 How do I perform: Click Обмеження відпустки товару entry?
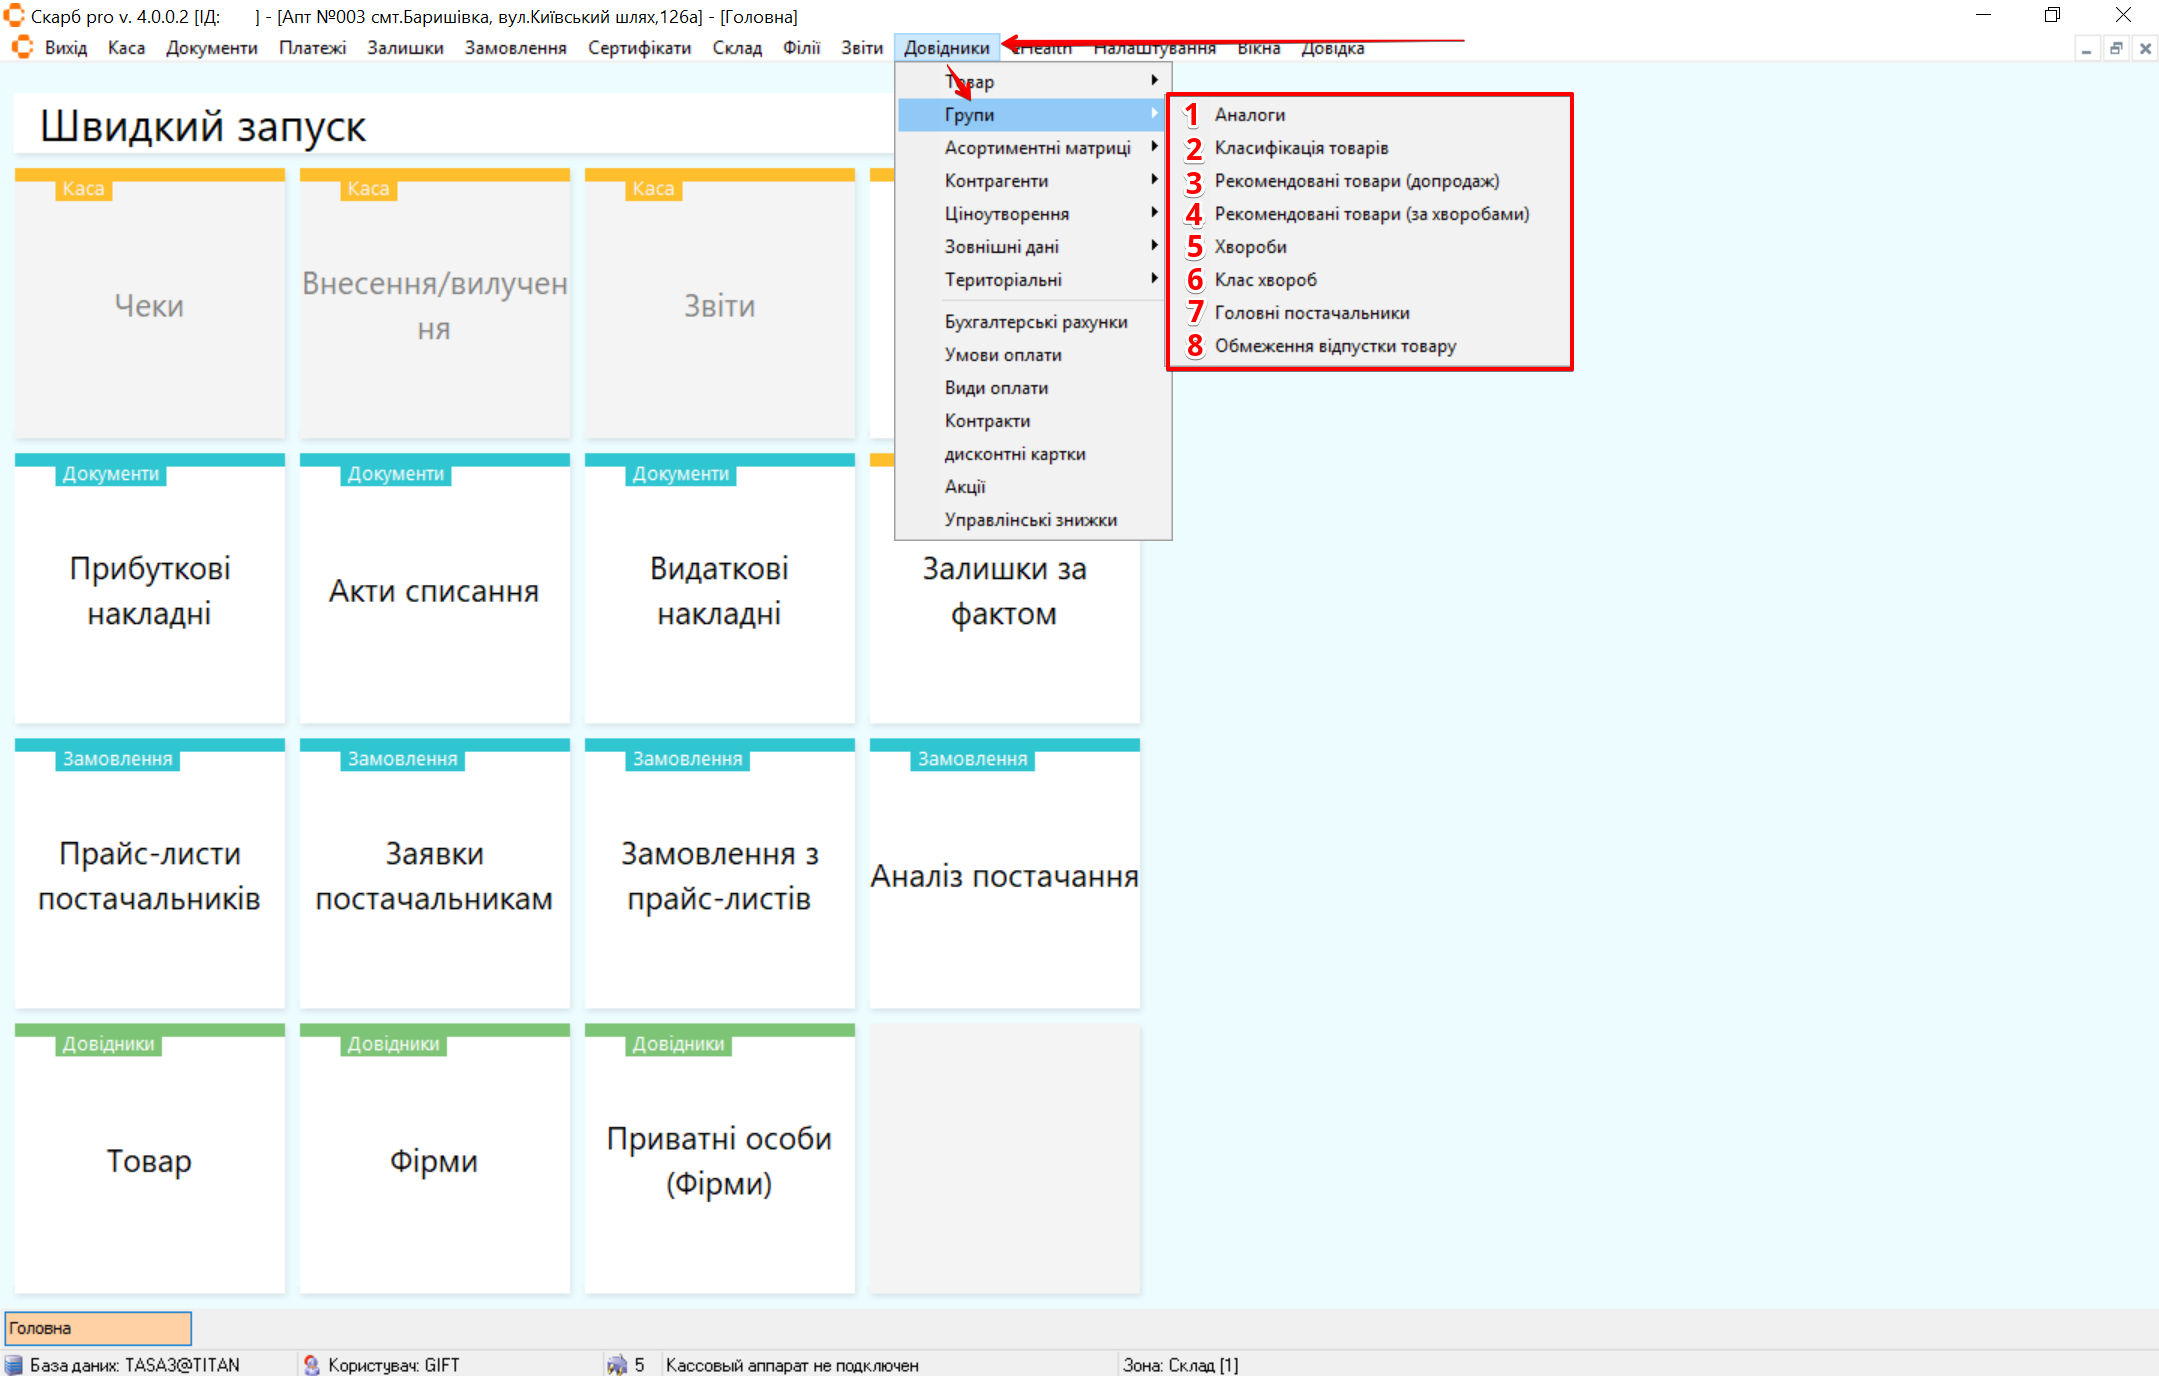tap(1334, 346)
